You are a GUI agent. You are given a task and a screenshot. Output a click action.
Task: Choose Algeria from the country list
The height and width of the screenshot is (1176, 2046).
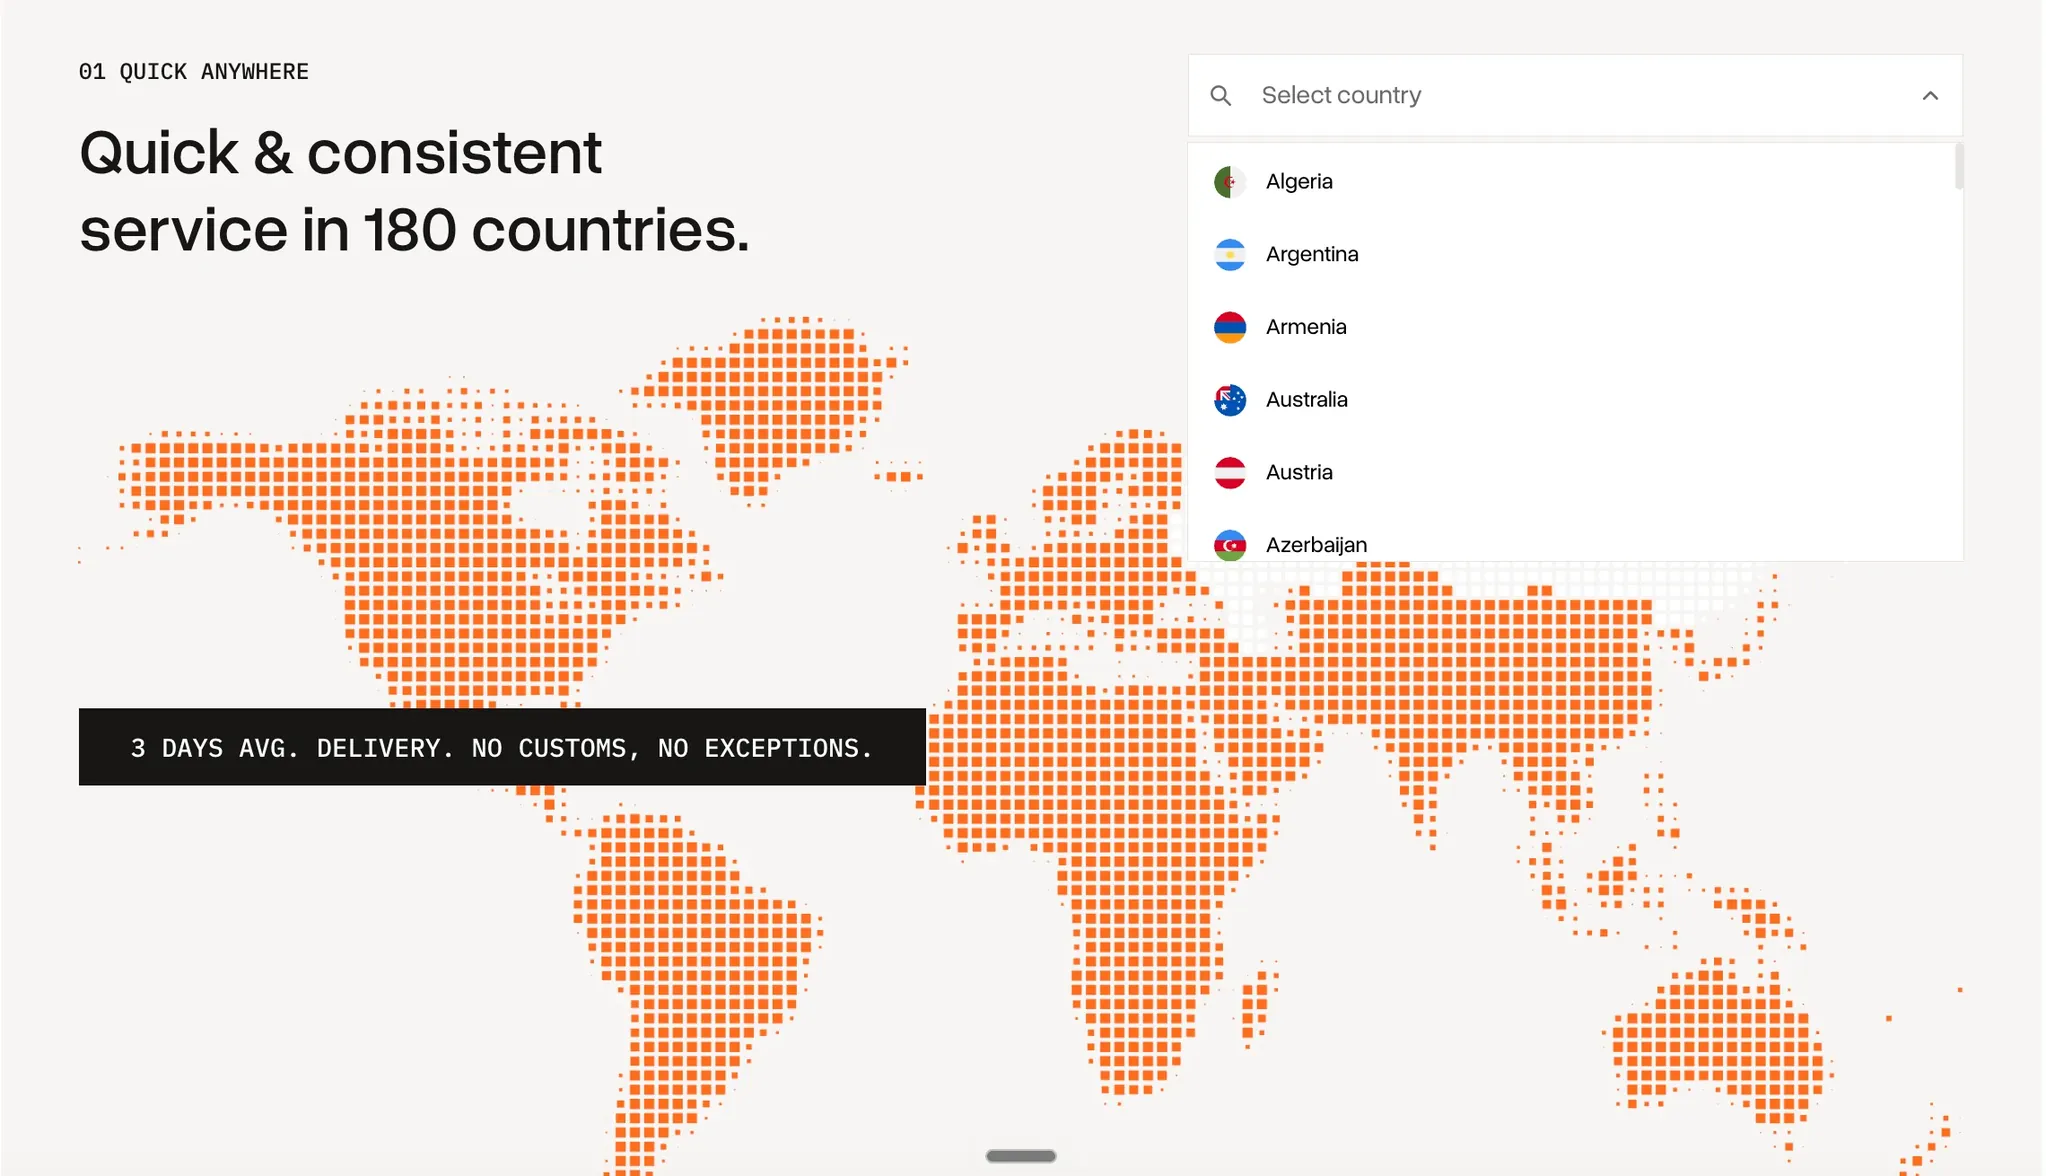pyautogui.click(x=1571, y=182)
